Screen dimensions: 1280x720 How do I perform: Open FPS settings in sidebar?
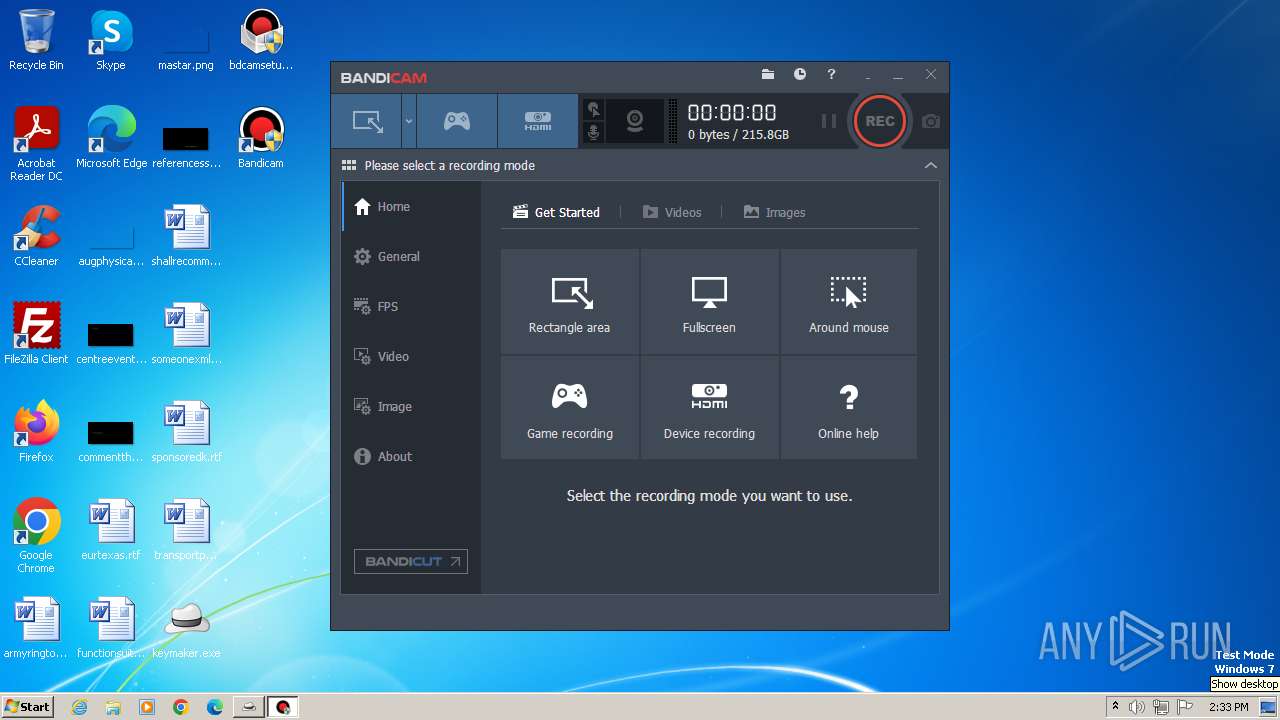point(411,307)
